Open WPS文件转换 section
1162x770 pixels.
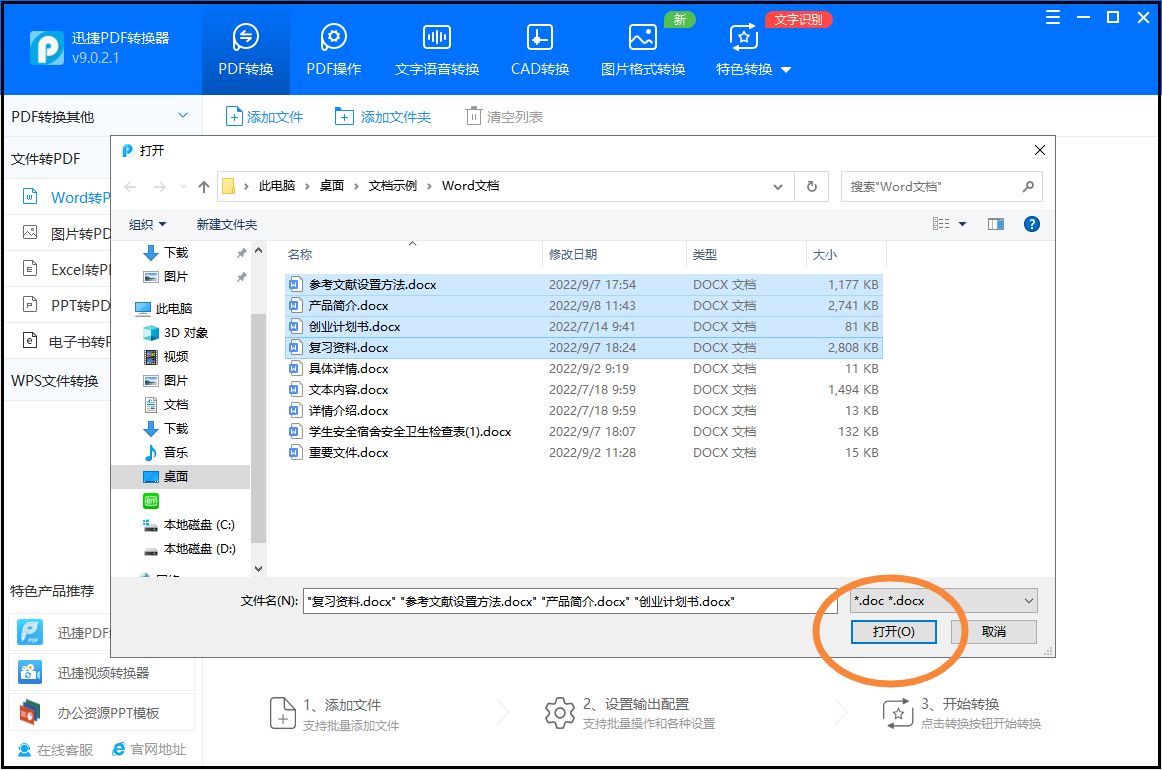coord(55,381)
